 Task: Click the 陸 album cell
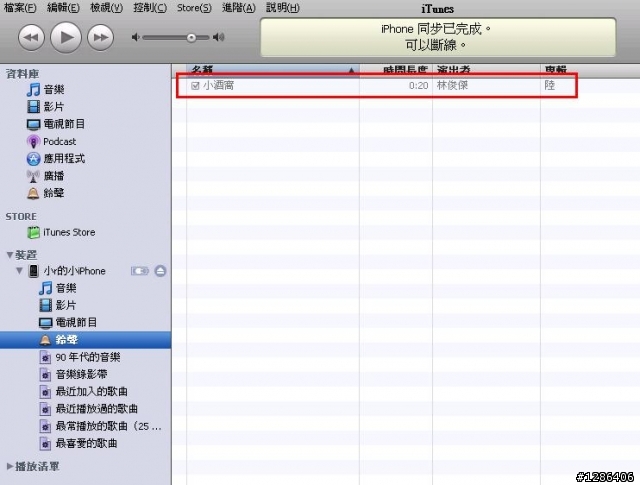click(x=549, y=85)
